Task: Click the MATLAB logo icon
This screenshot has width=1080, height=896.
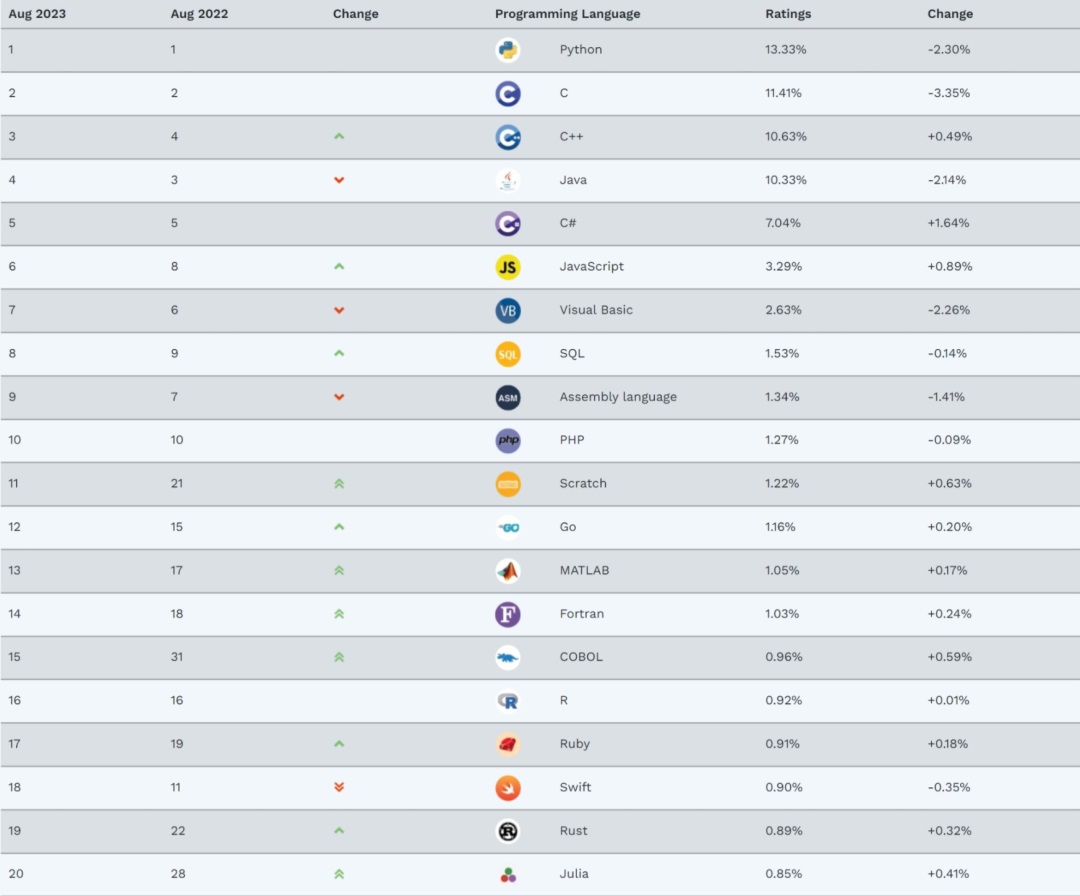Action: tap(508, 571)
